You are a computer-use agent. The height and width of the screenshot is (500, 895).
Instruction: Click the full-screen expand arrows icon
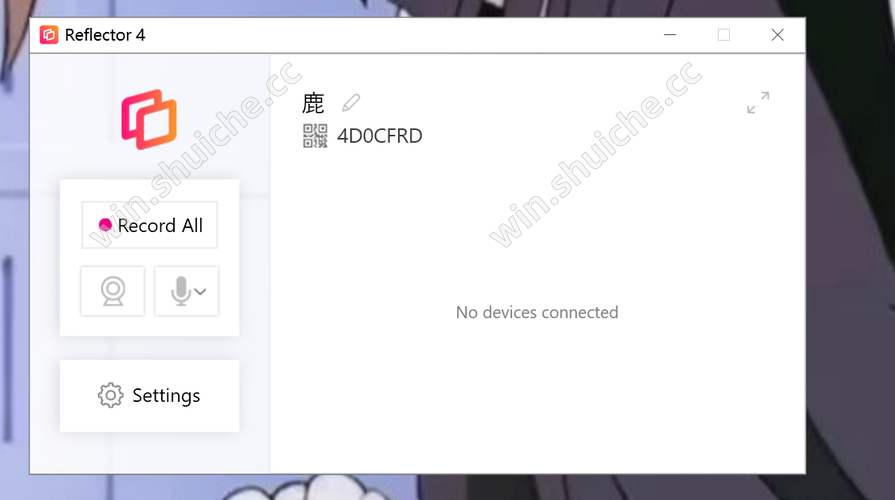[x=758, y=103]
